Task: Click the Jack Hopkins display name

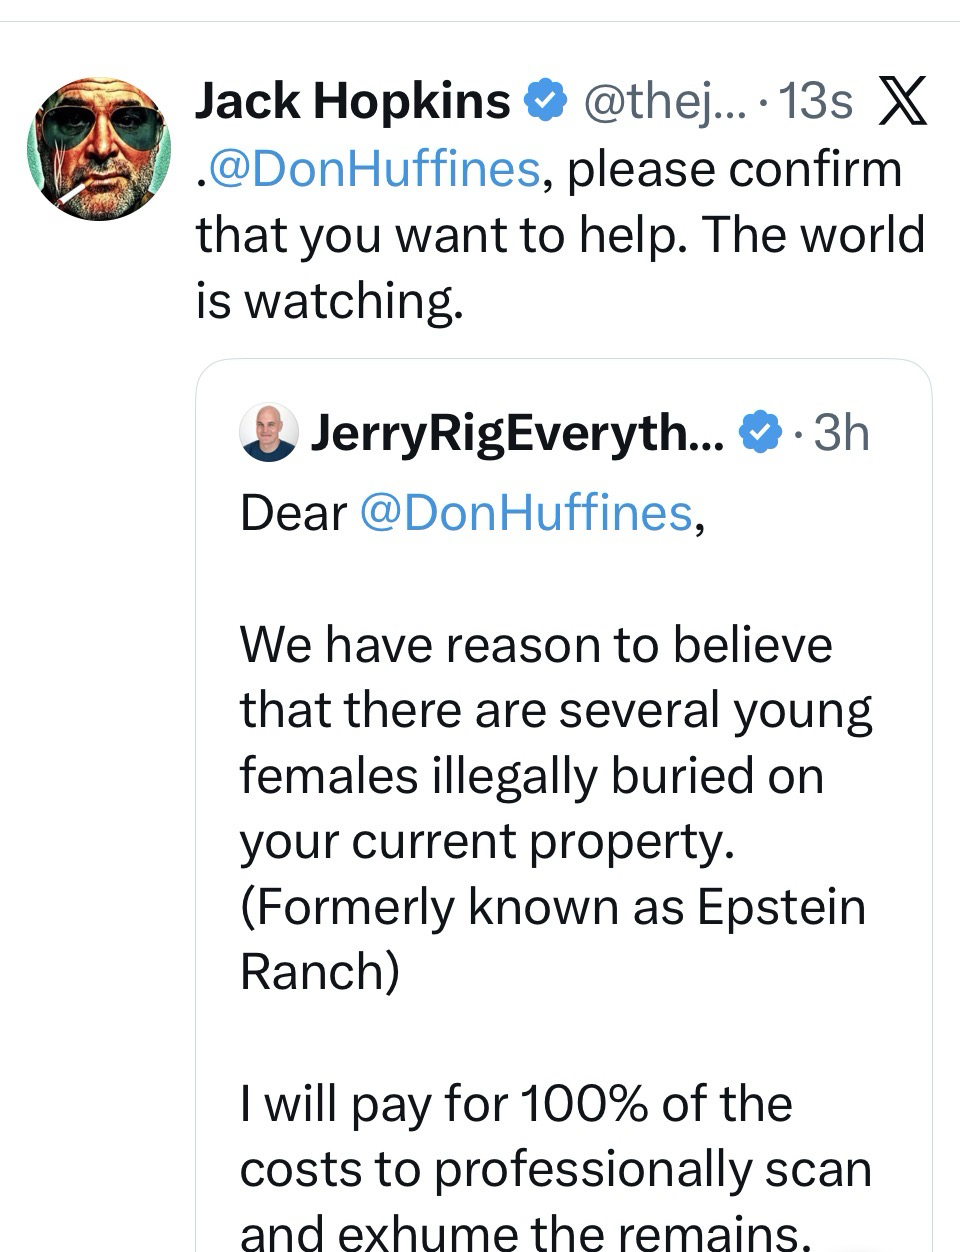Action: tap(352, 101)
